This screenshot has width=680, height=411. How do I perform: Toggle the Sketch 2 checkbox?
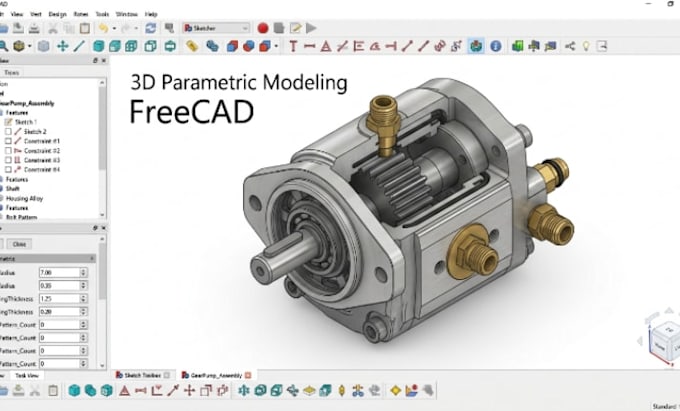pos(8,131)
